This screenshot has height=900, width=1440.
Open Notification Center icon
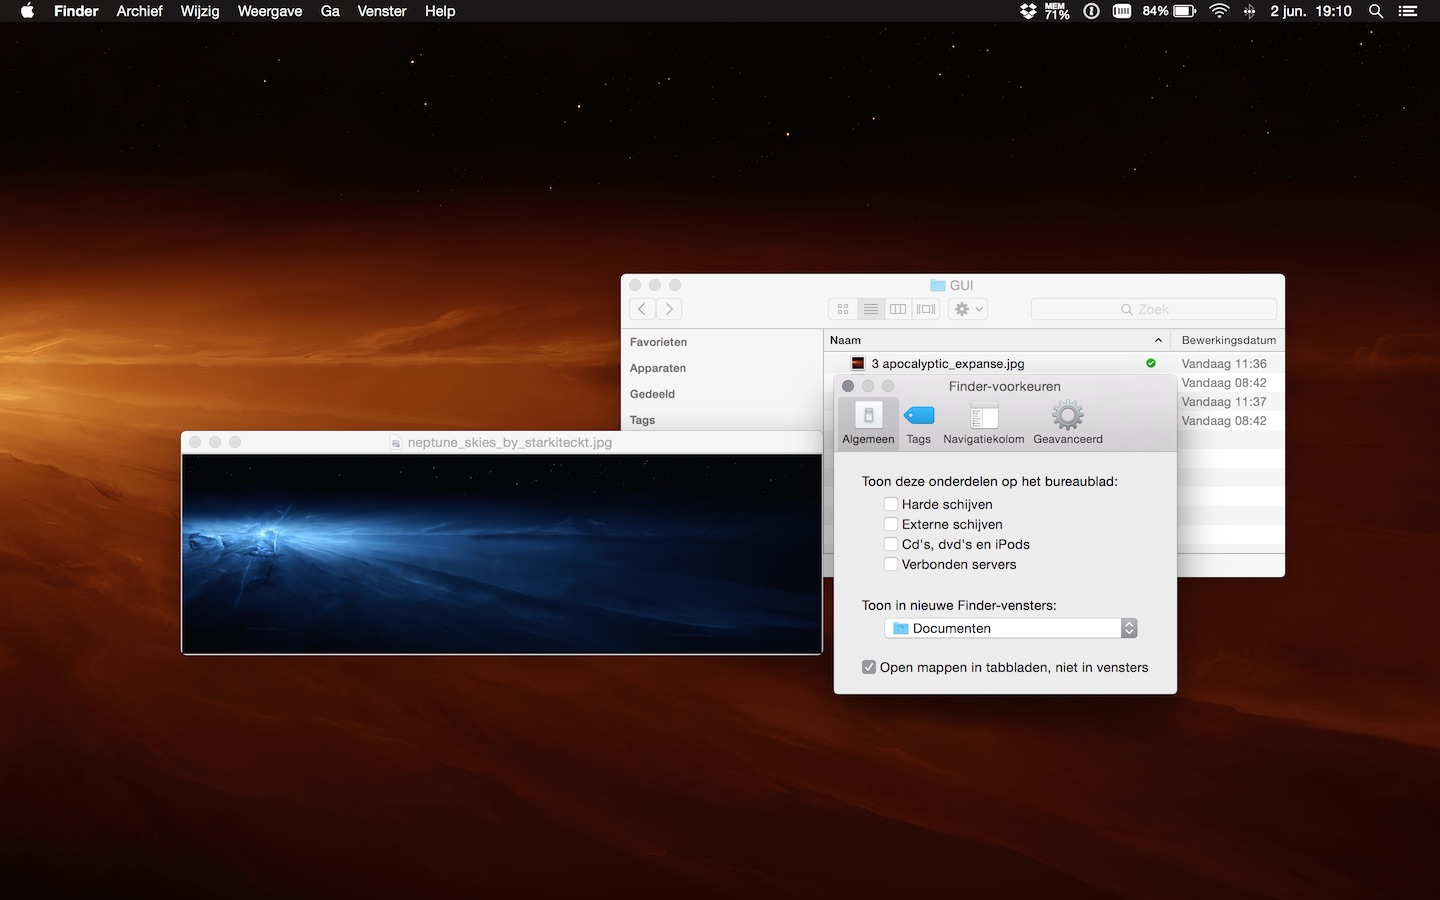point(1408,11)
